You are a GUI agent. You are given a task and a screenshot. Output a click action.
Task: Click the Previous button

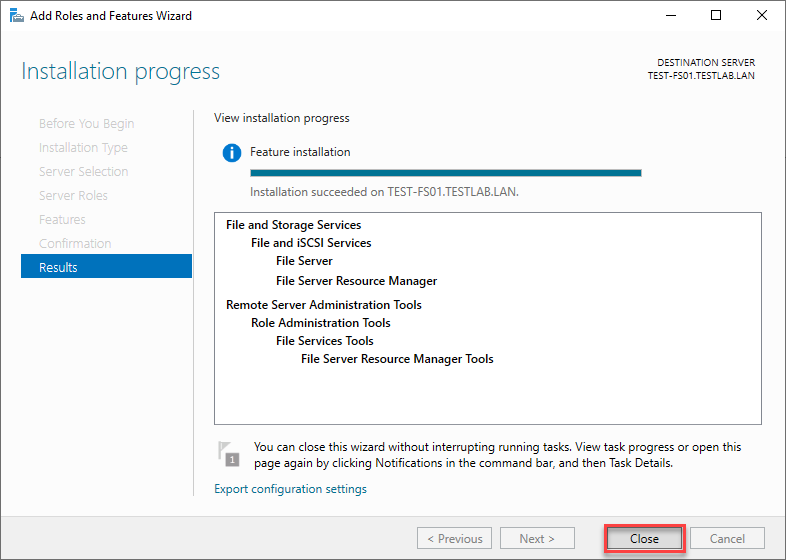pyautogui.click(x=454, y=538)
